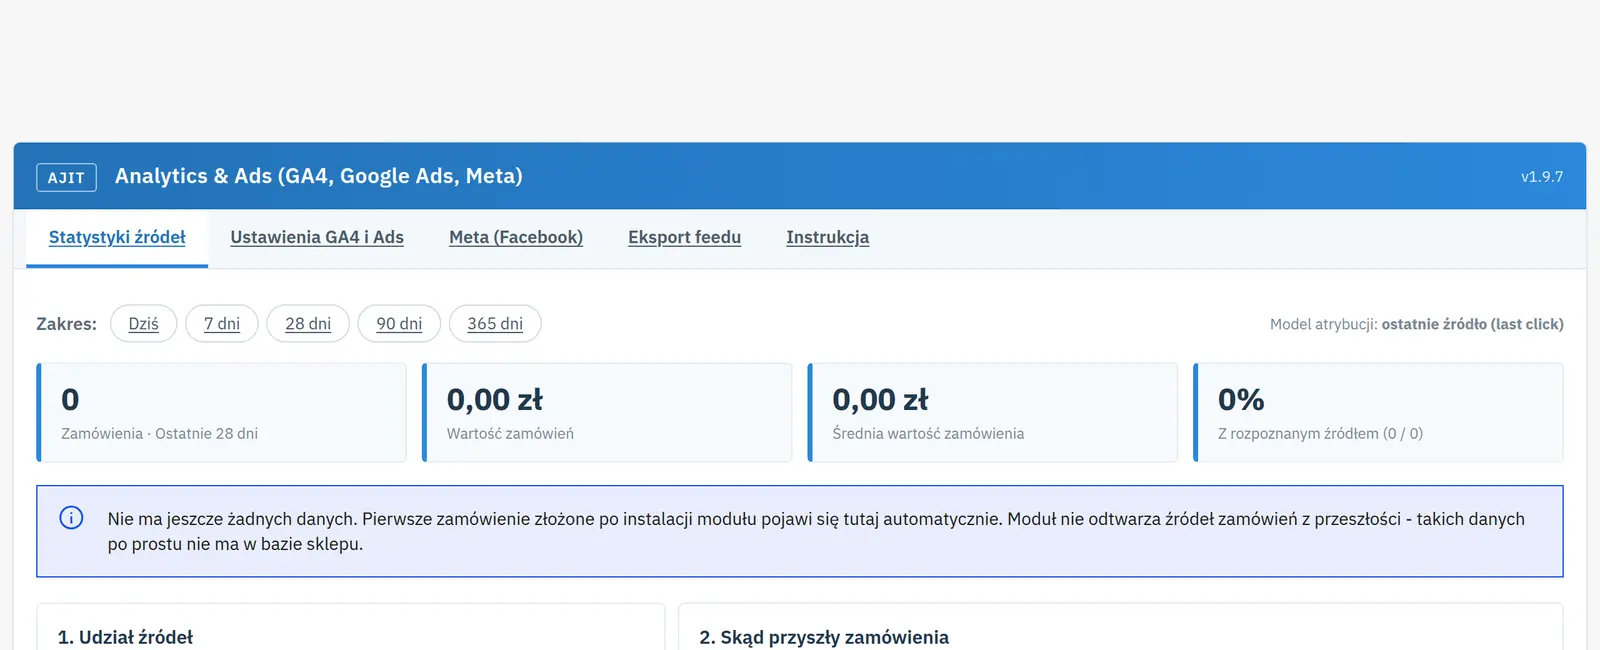Image resolution: width=1600 pixels, height=650 pixels.
Task: Click the Średnia wartość zamówienia card
Action: [993, 412]
